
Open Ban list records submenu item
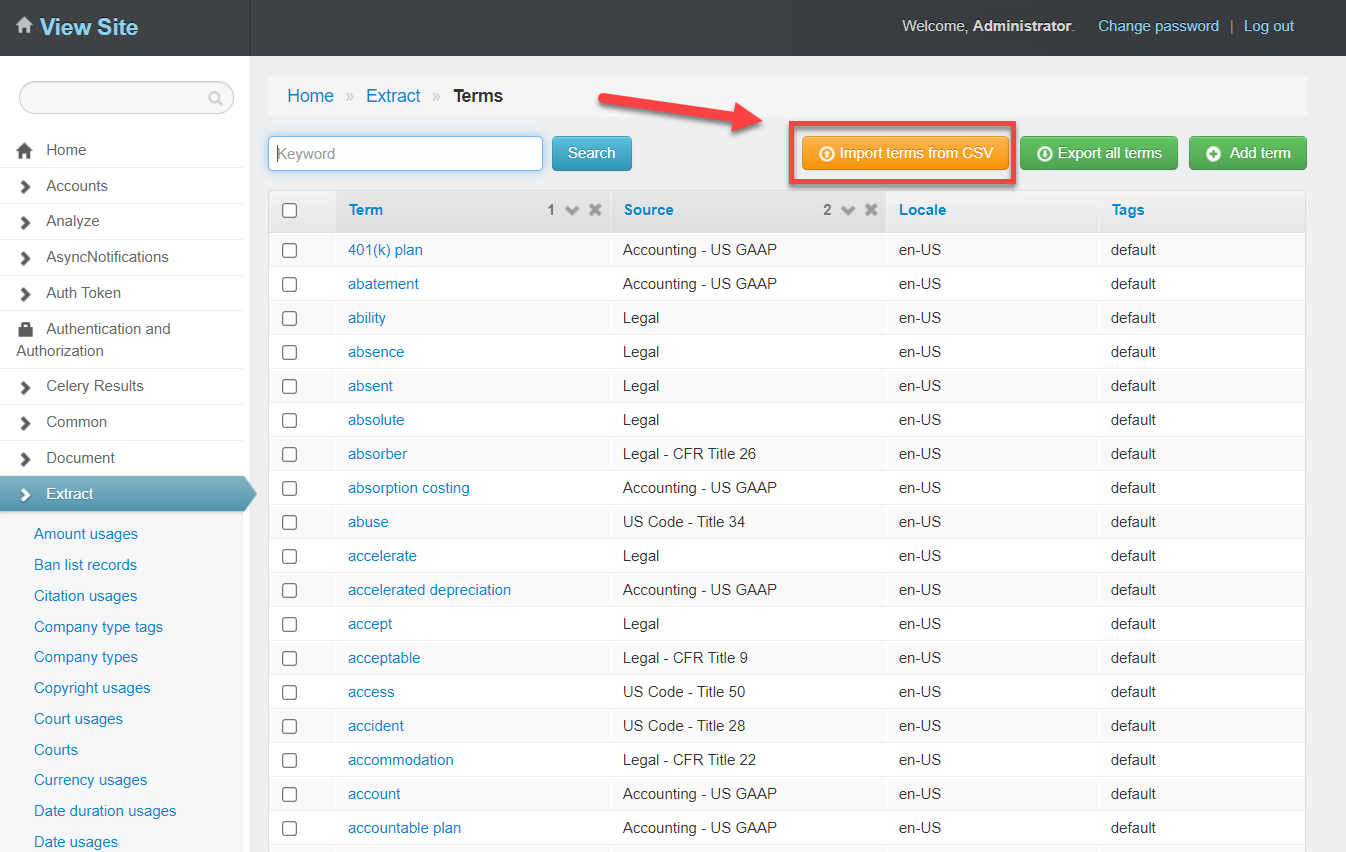(85, 565)
